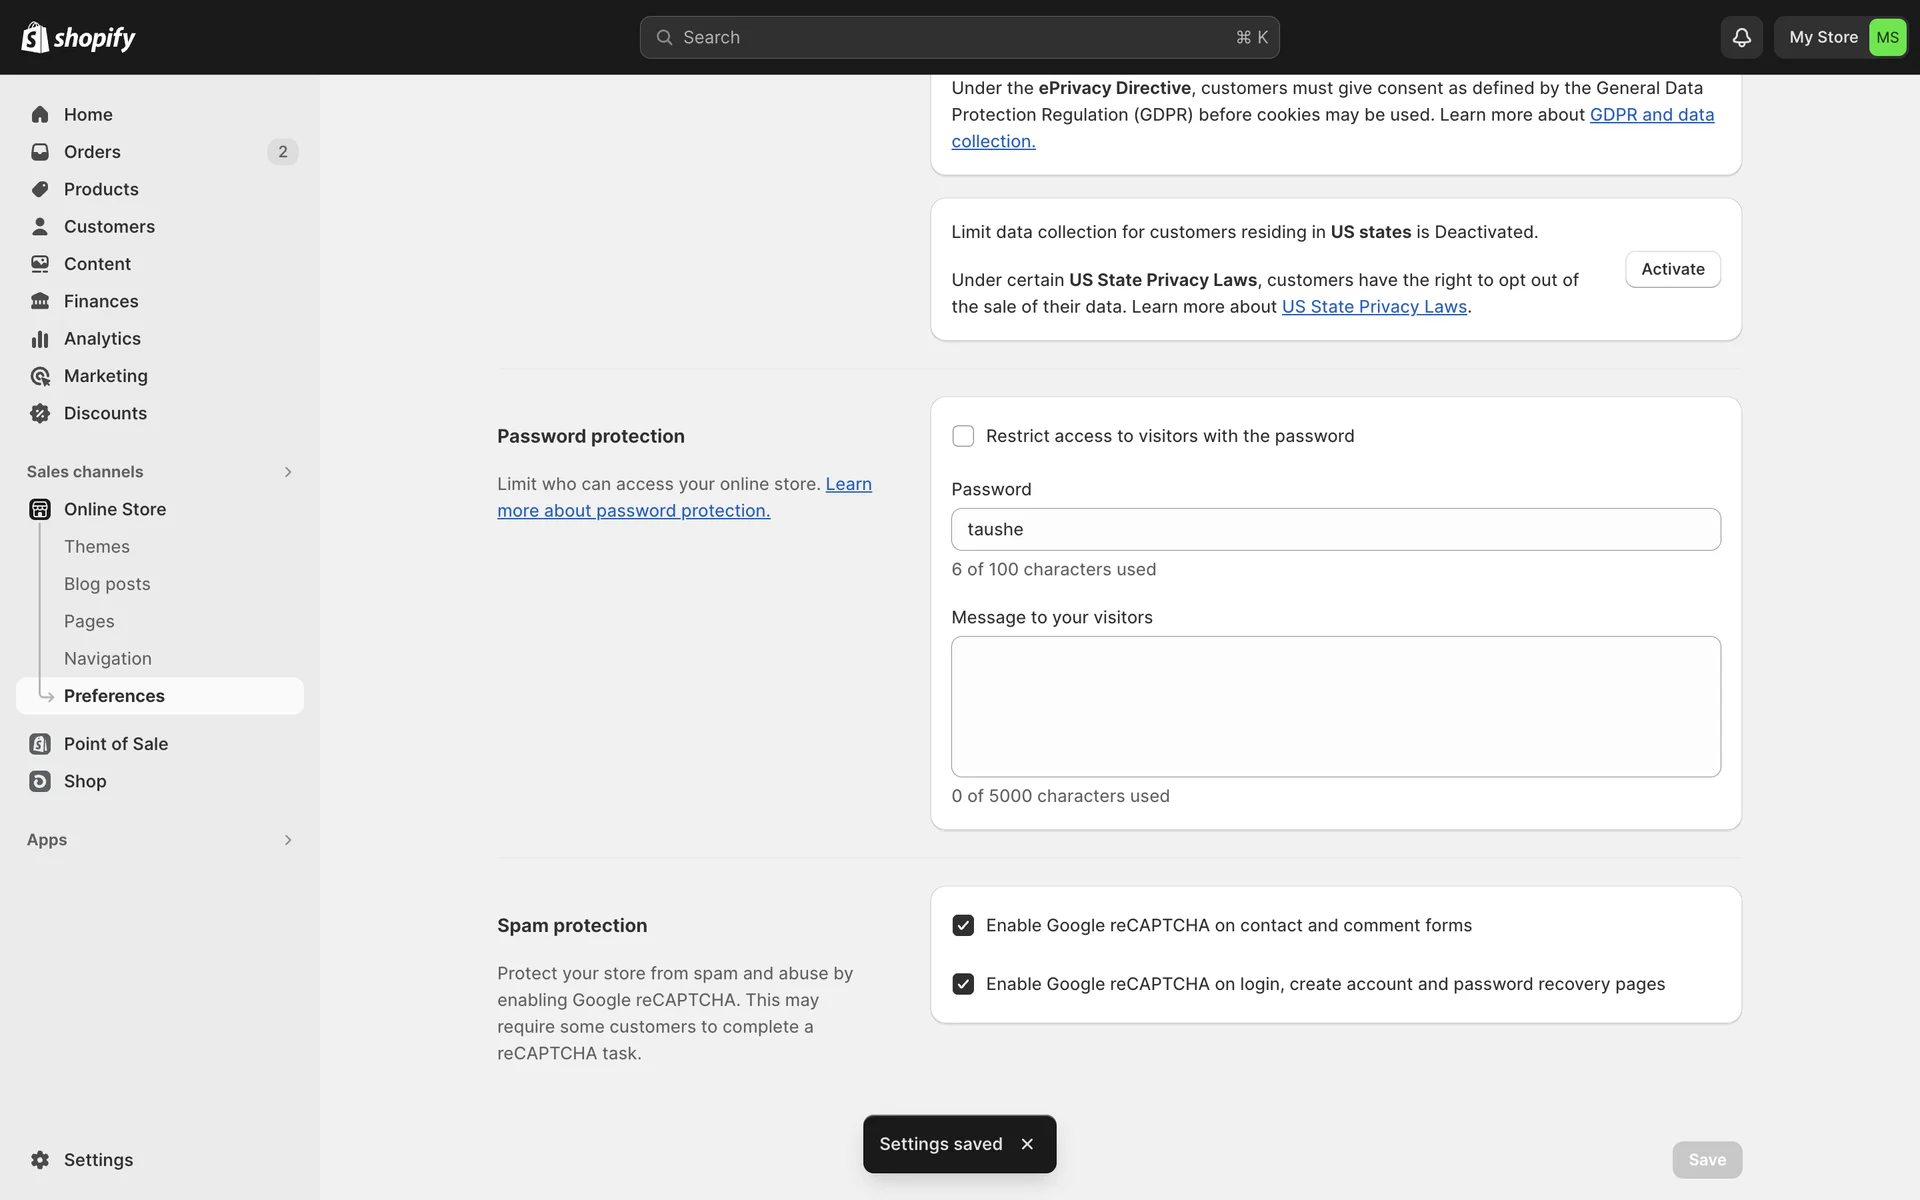
Task: Uncheck reCAPTCHA on contact and comment forms
Action: [x=963, y=926]
